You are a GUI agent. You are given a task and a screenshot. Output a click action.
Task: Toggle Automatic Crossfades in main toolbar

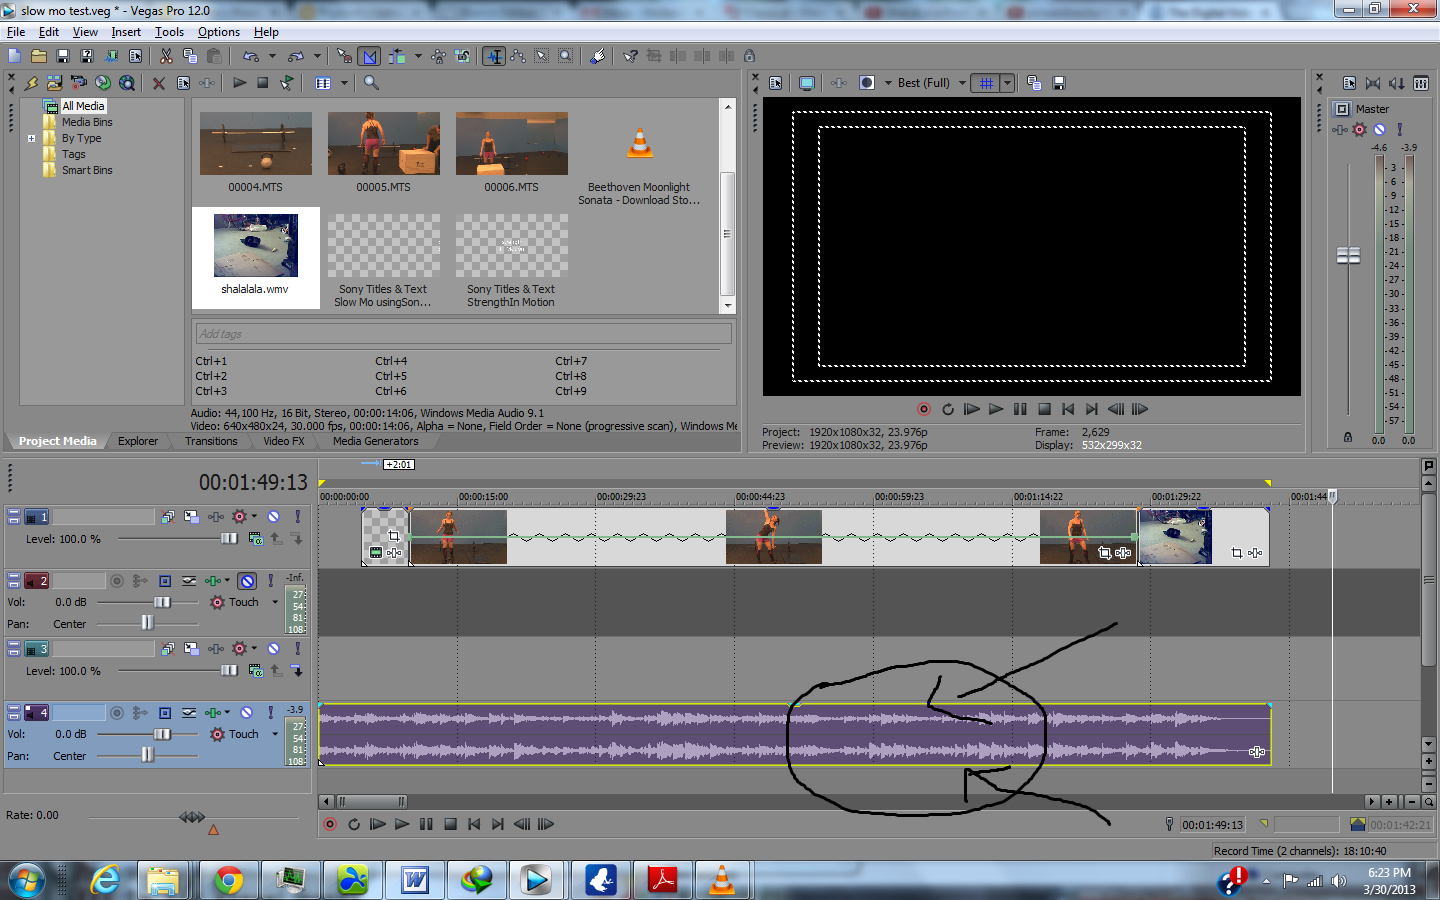[369, 56]
